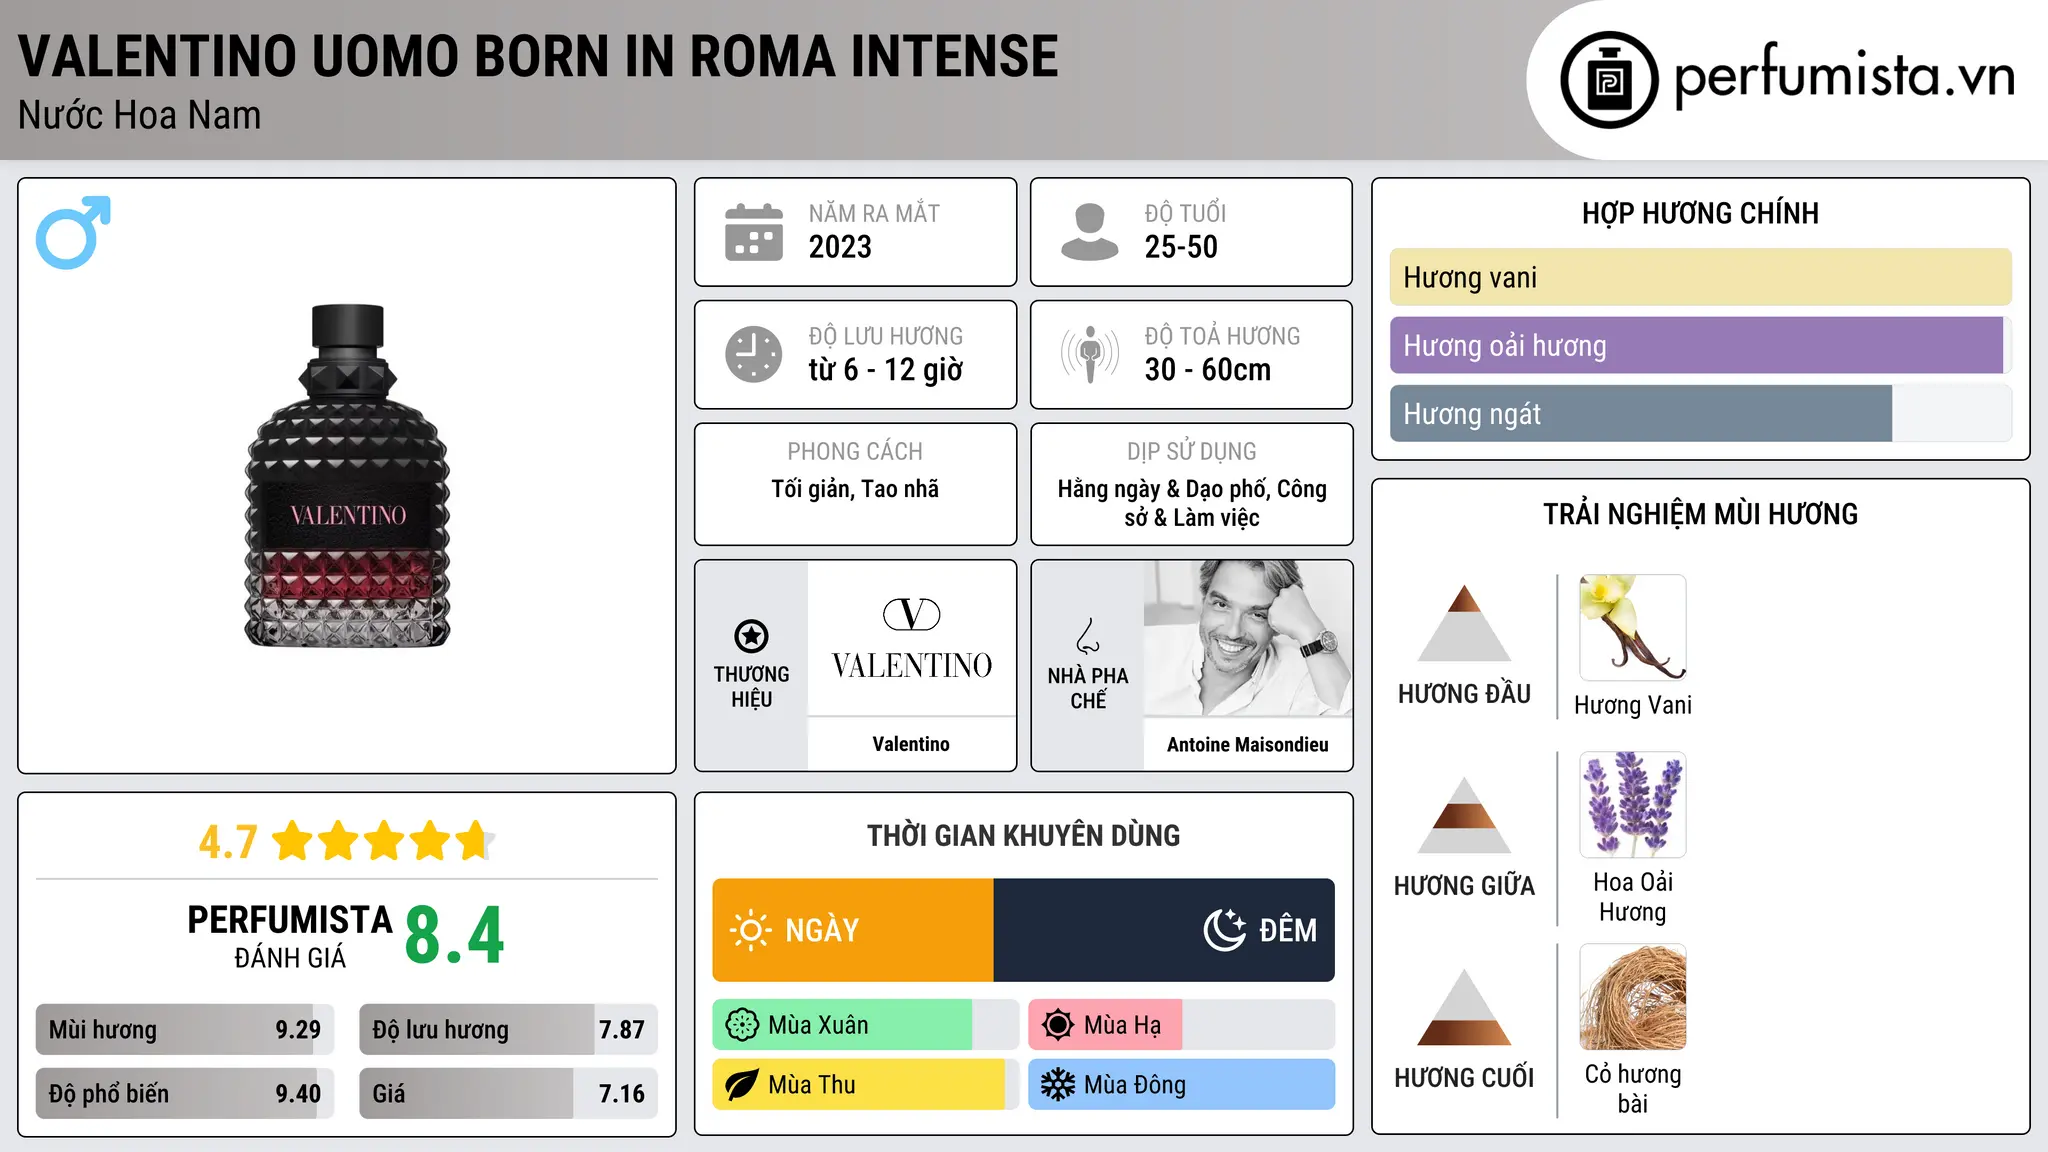
Task: Click the title Valentino Uomo Born in Roma Intense
Action: click(x=538, y=56)
